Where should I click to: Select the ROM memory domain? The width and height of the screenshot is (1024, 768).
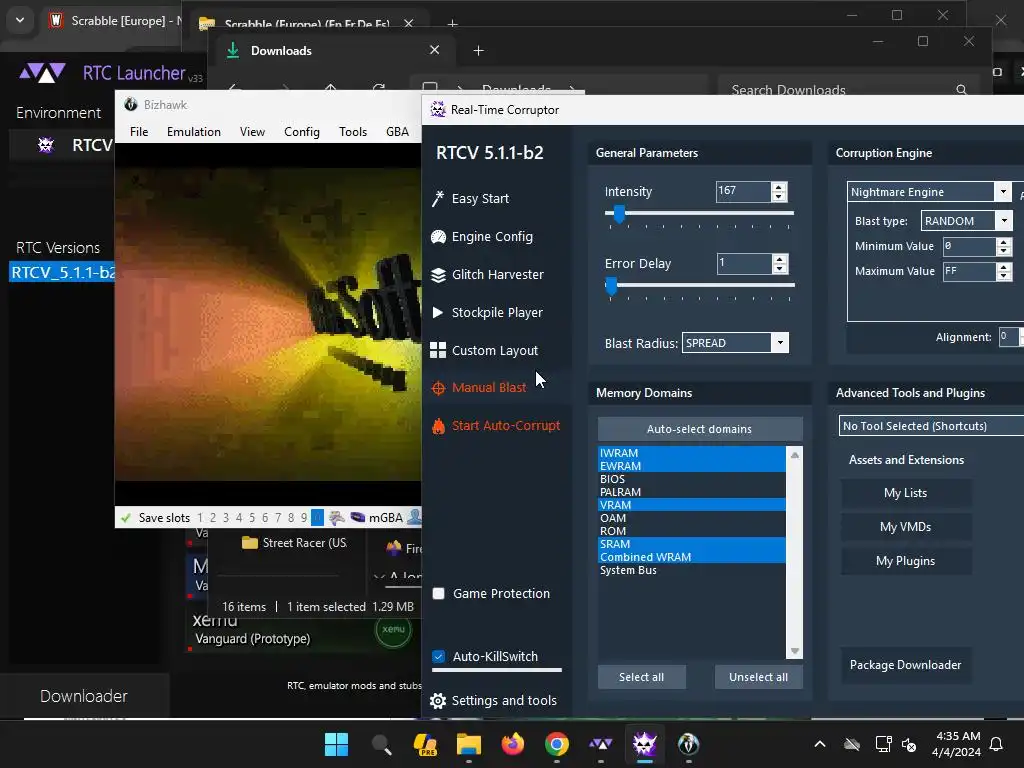coord(692,531)
